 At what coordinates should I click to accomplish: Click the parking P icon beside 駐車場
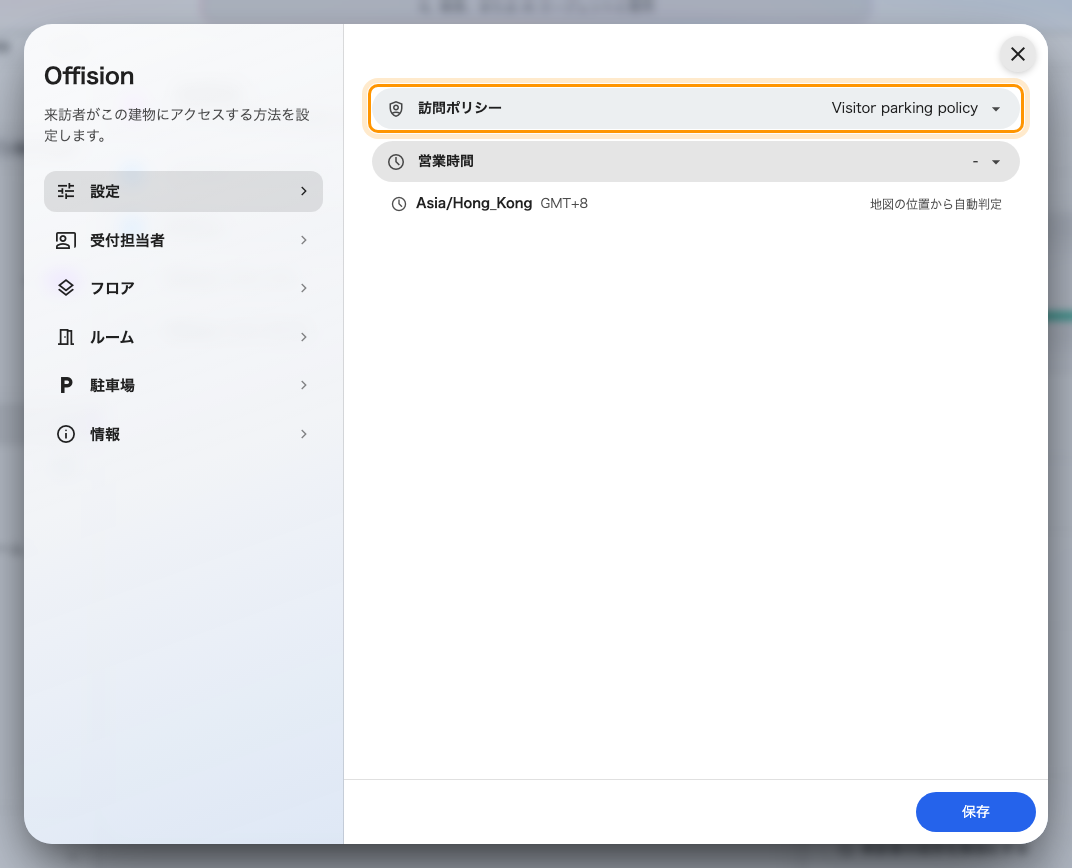click(x=66, y=385)
